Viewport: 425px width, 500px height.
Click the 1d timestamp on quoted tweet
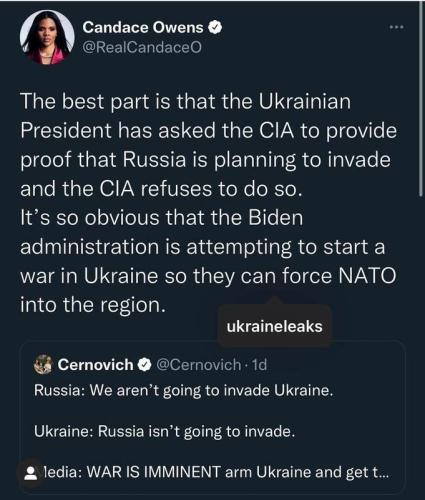[259, 365]
